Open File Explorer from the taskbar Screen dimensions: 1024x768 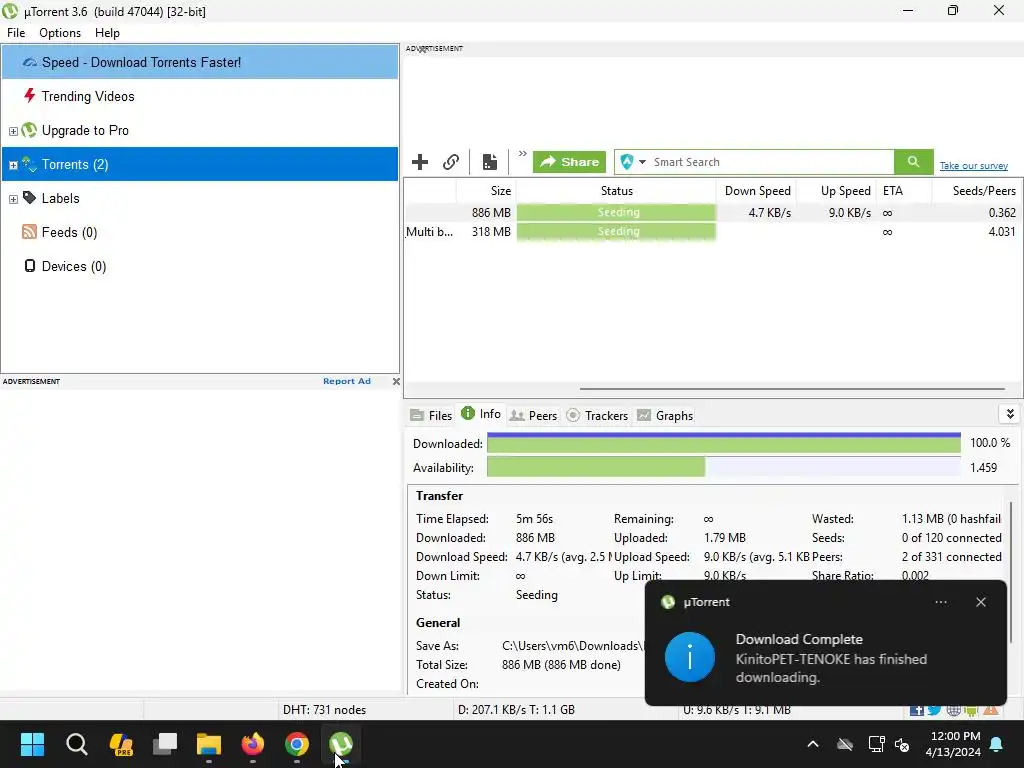(209, 744)
